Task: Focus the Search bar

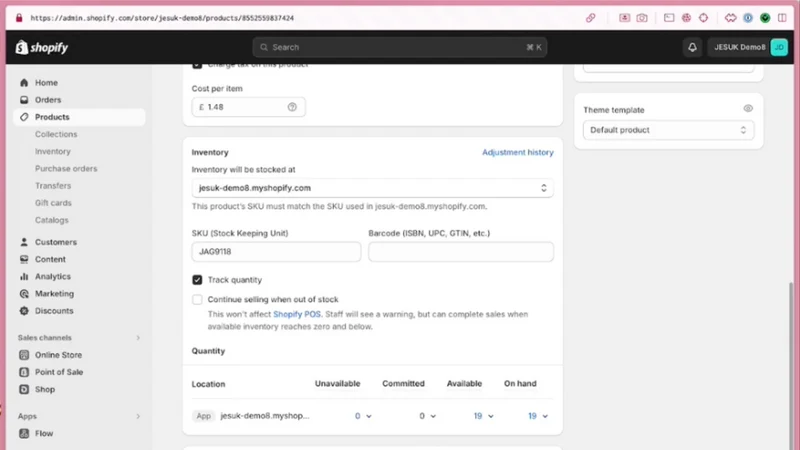Action: coord(399,47)
